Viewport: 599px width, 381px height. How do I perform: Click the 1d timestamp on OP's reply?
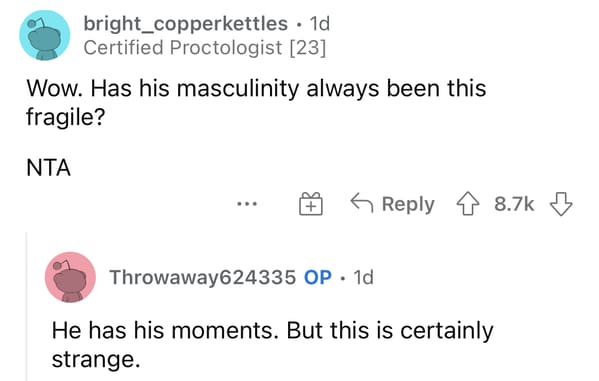click(x=363, y=277)
